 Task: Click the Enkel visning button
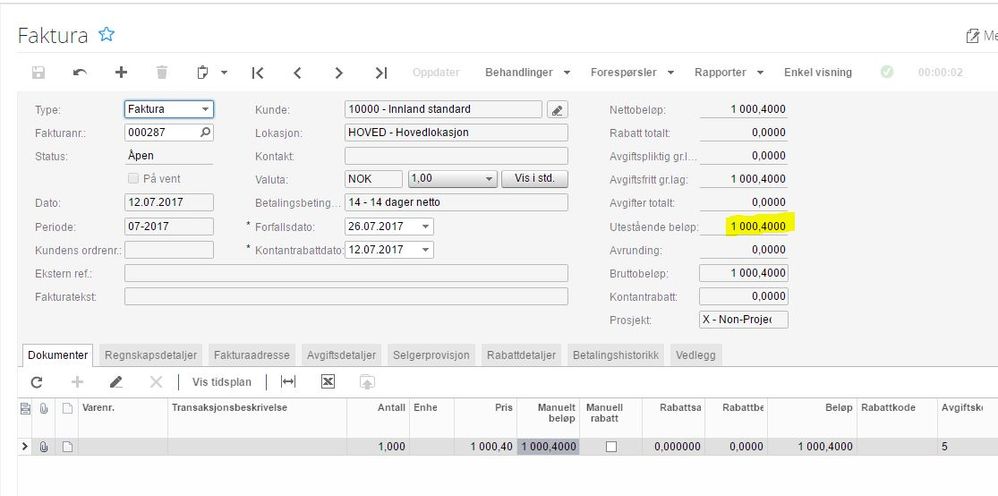click(x=818, y=73)
